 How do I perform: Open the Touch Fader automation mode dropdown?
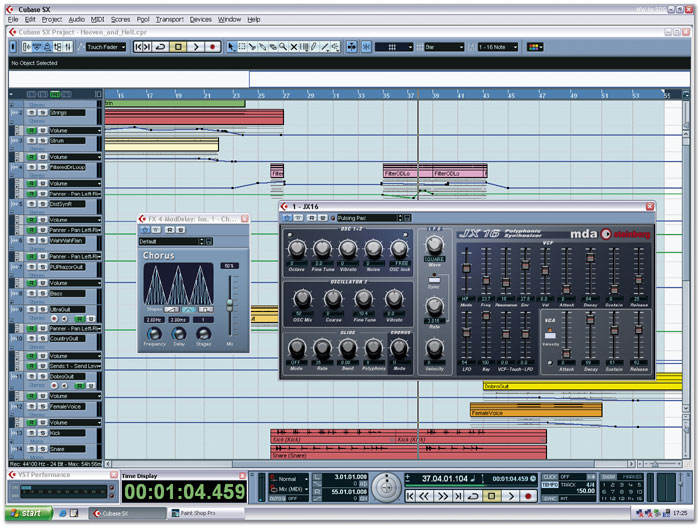coord(106,47)
